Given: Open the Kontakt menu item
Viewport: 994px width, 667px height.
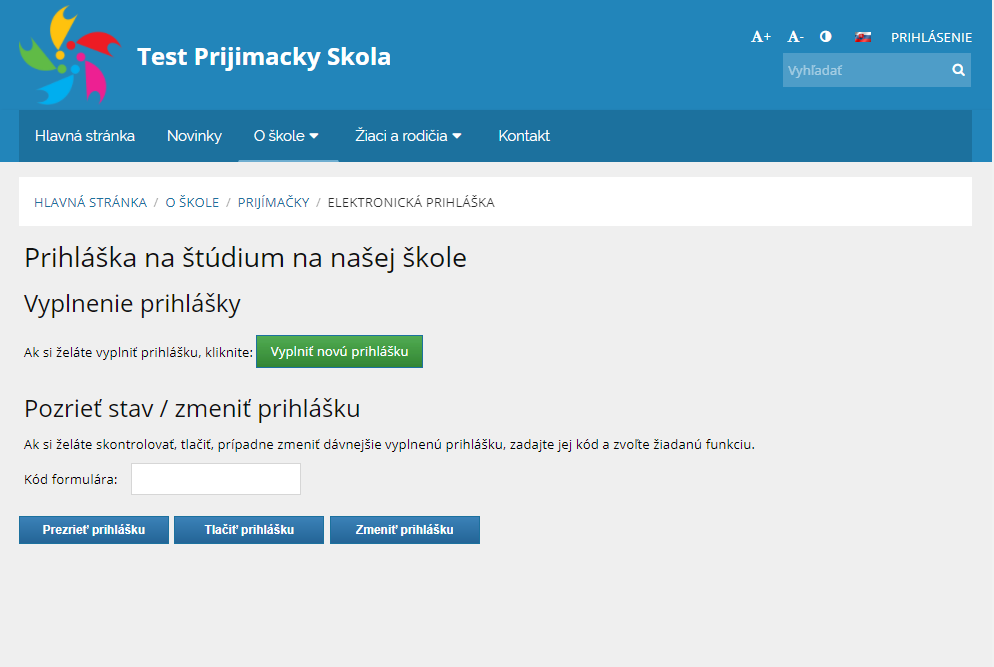Looking at the screenshot, I should (524, 136).
